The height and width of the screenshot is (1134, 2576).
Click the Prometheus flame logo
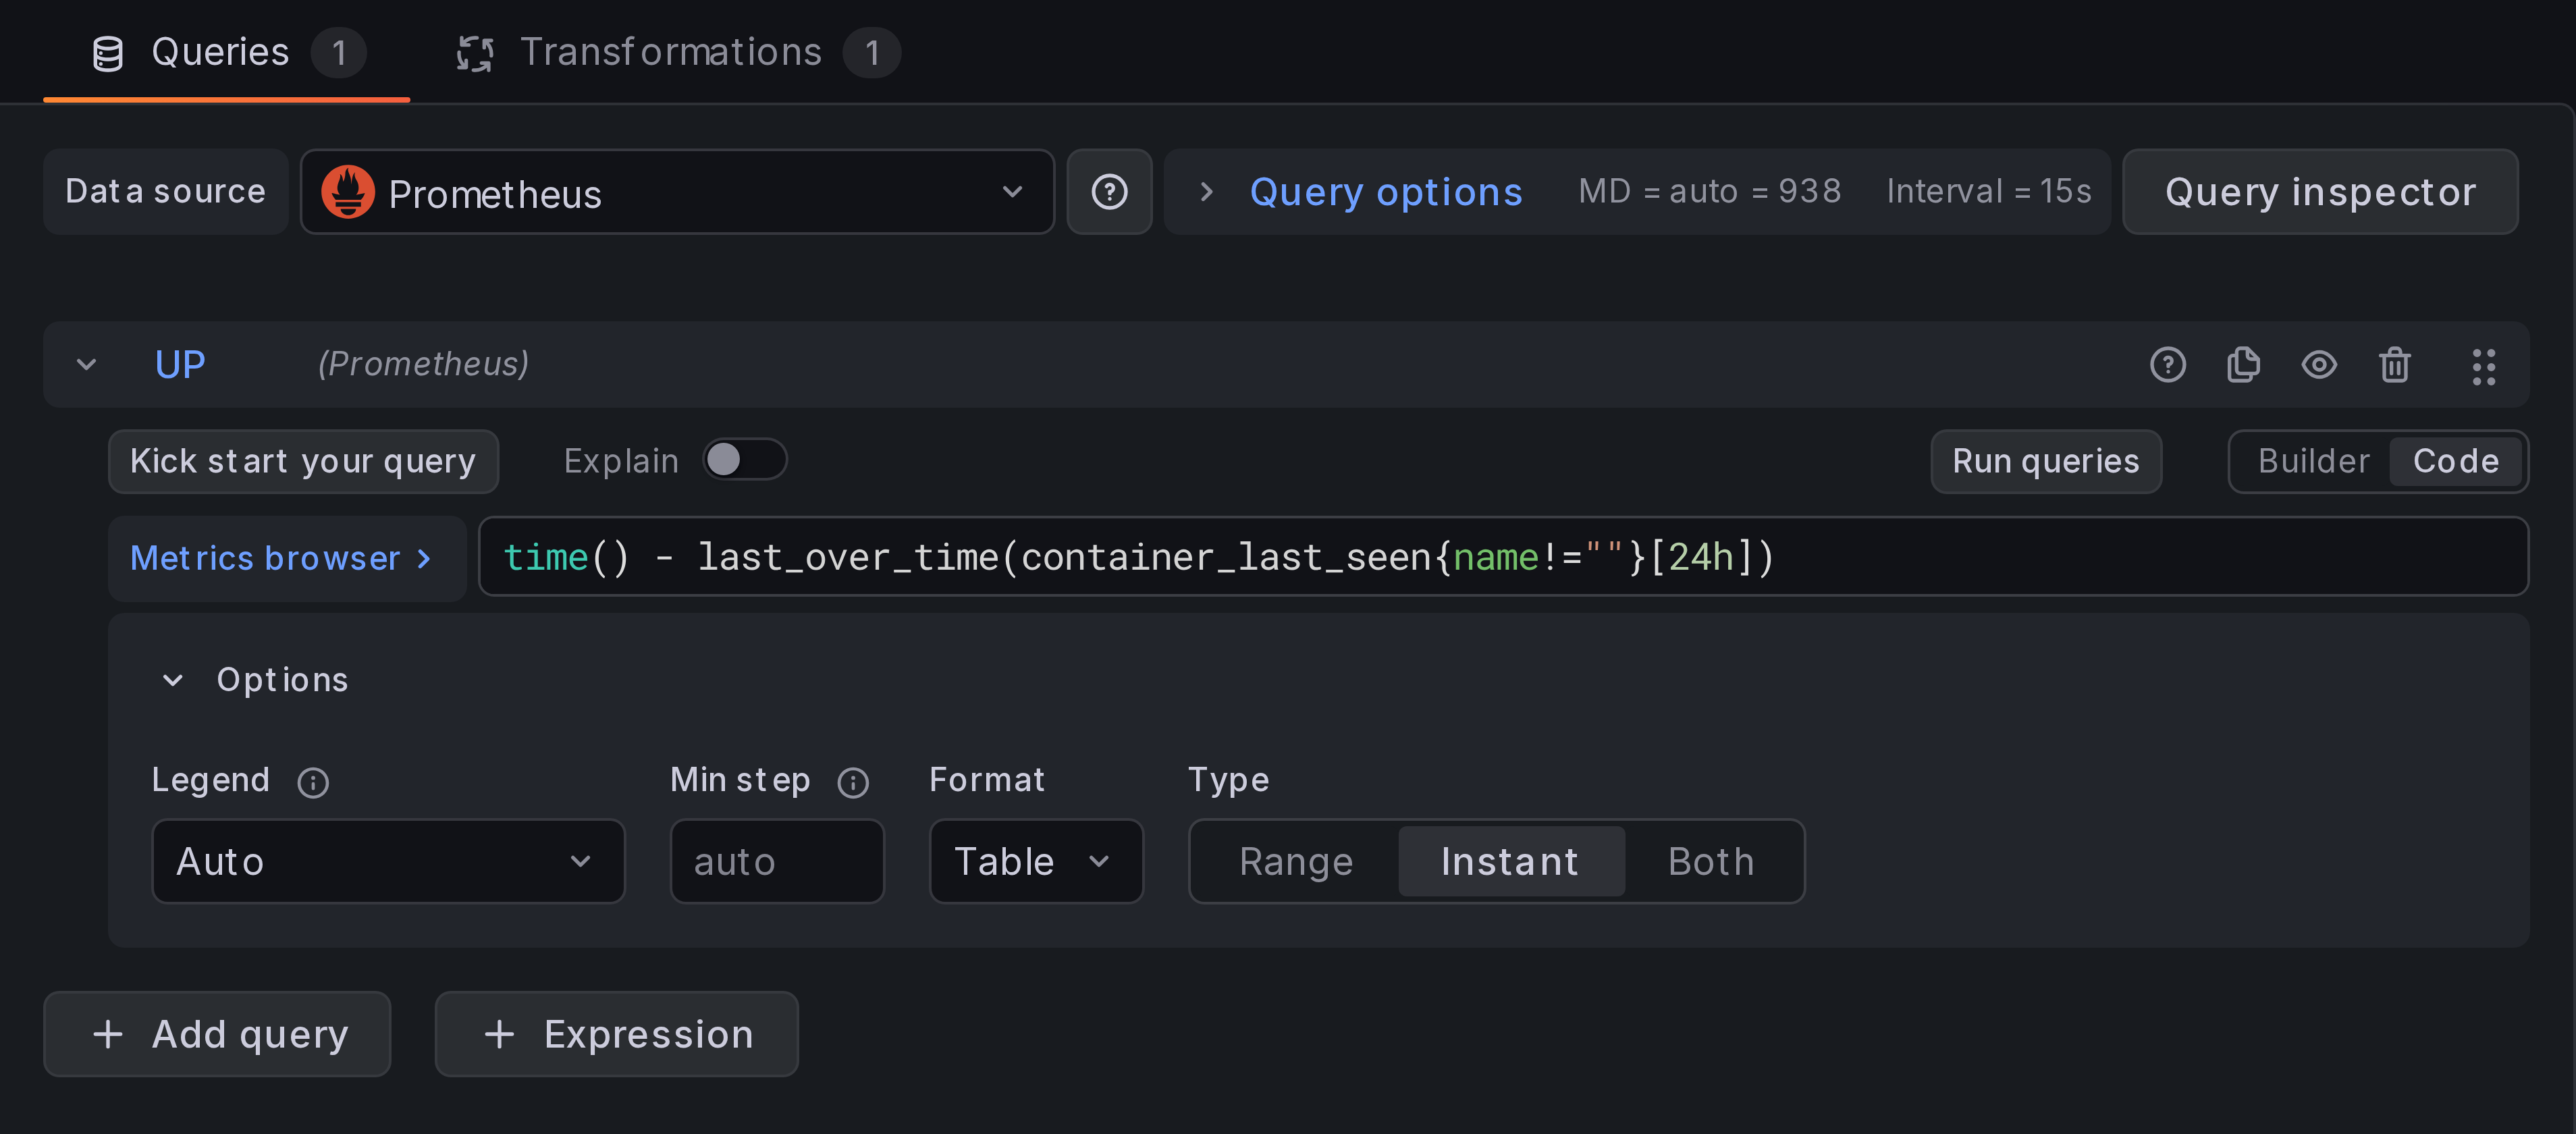tap(348, 192)
